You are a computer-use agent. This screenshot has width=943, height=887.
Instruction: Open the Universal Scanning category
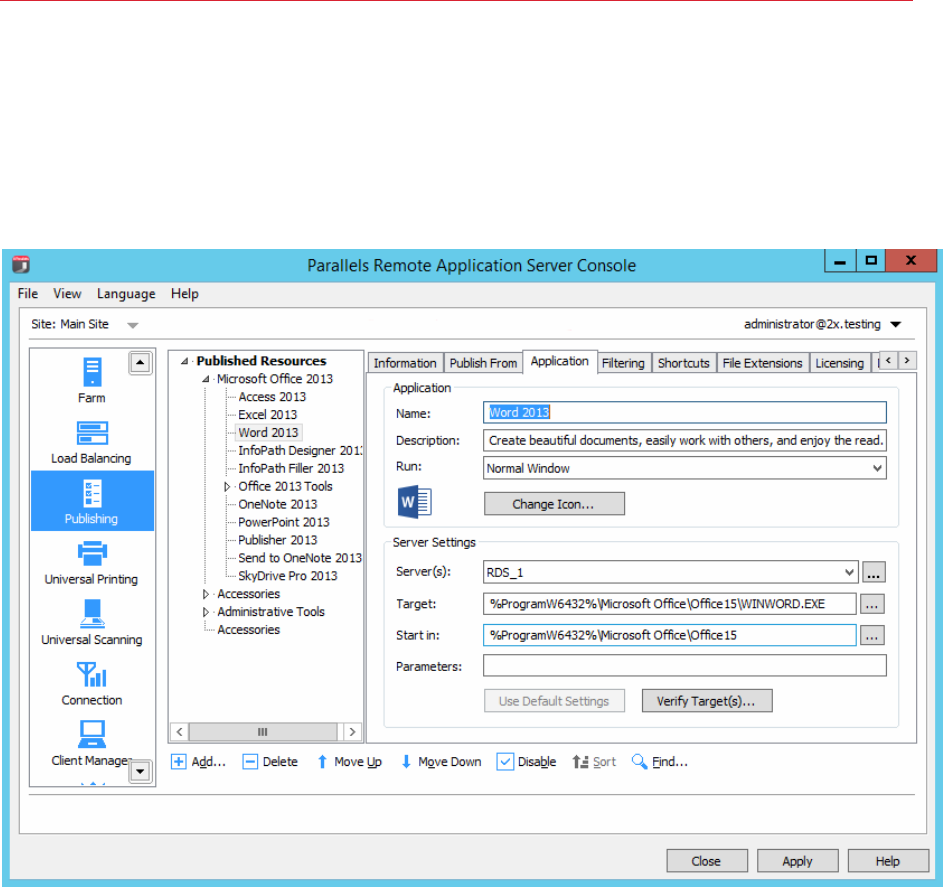[x=92, y=622]
